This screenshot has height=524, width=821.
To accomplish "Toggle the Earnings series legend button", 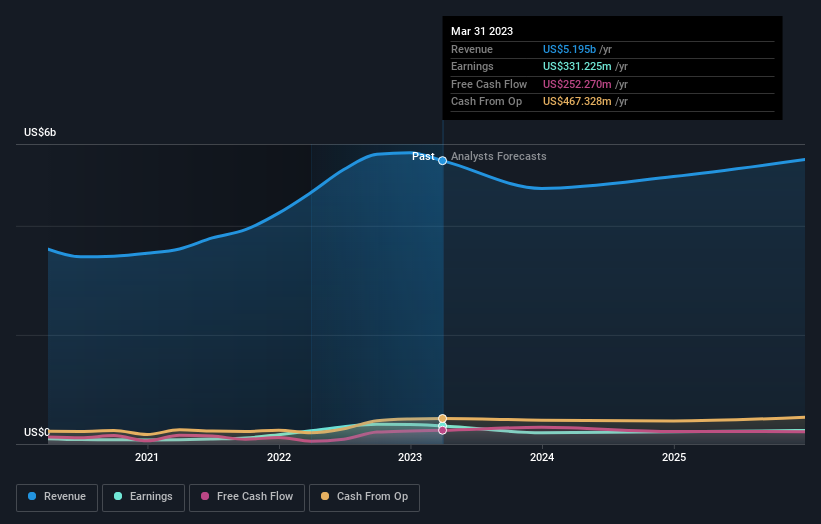I will [x=143, y=497].
